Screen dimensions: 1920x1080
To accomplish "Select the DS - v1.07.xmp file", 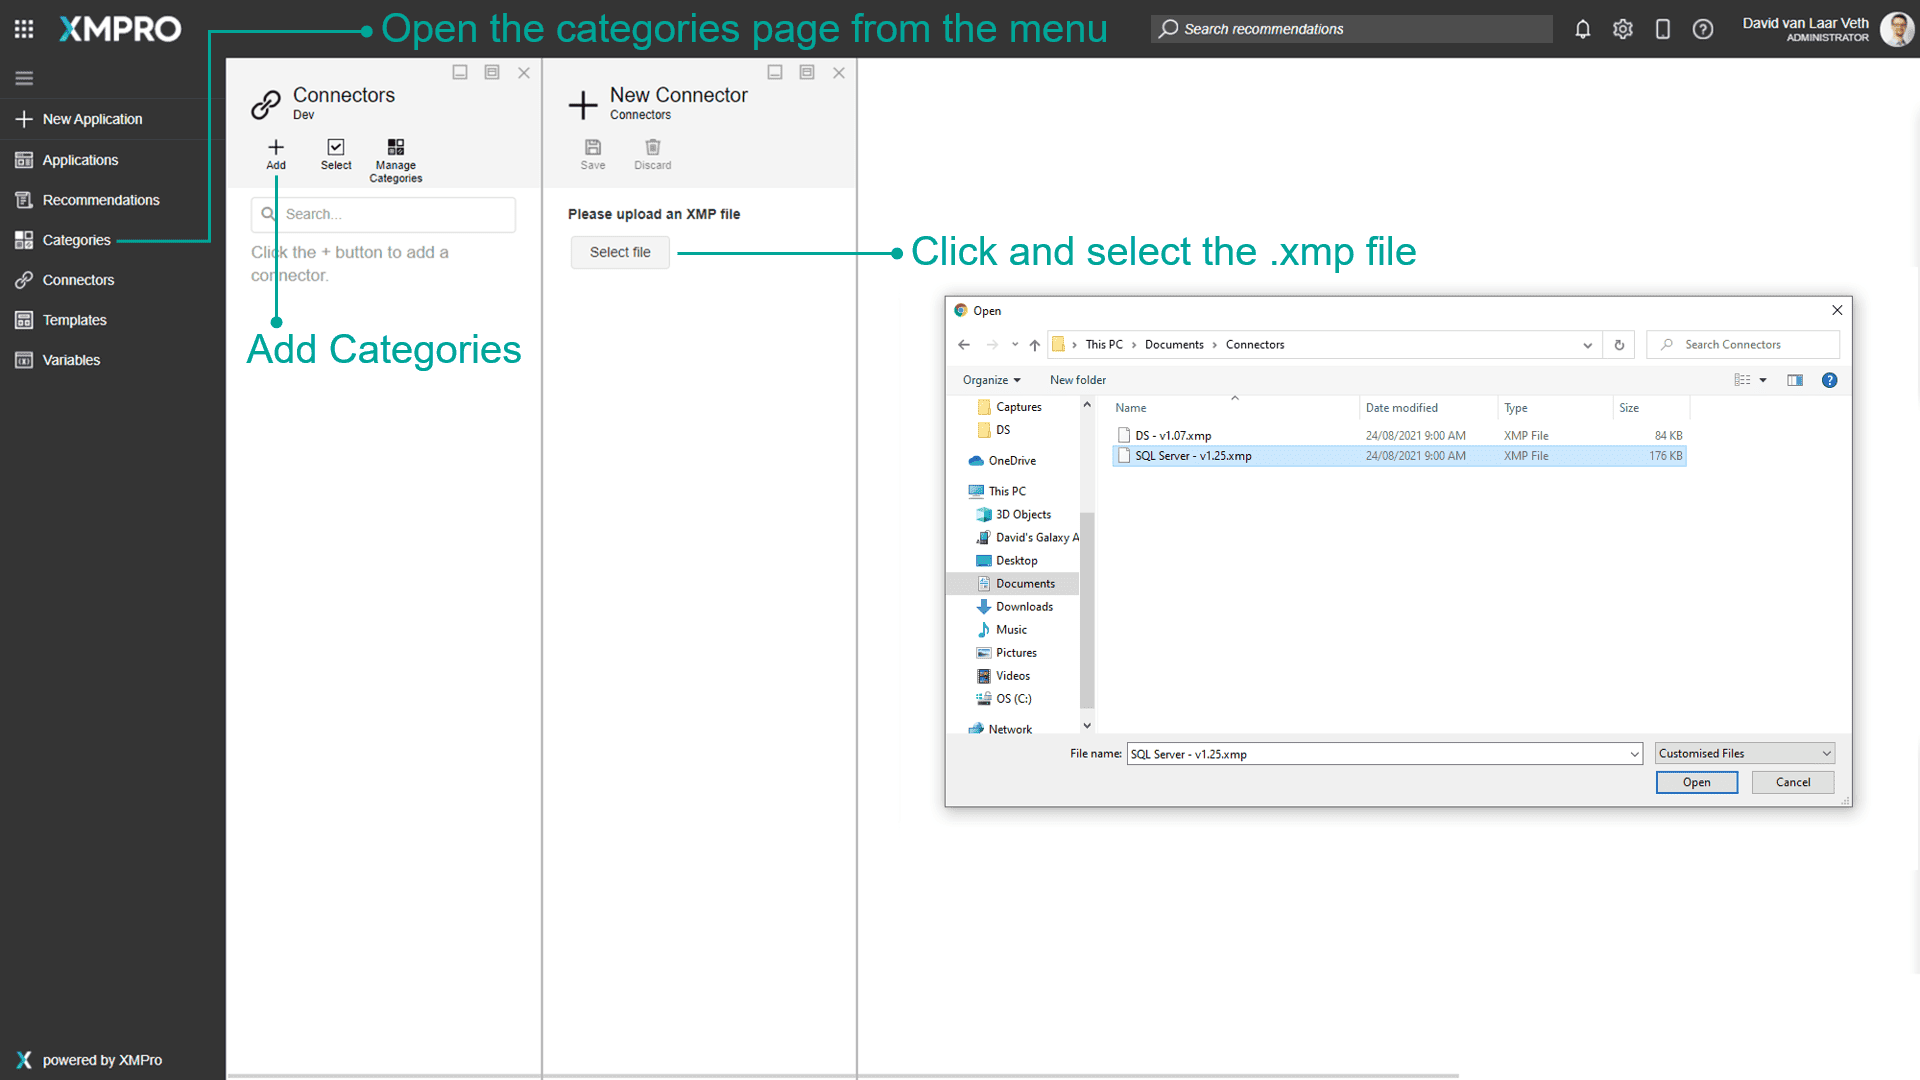I will tap(1173, 435).
